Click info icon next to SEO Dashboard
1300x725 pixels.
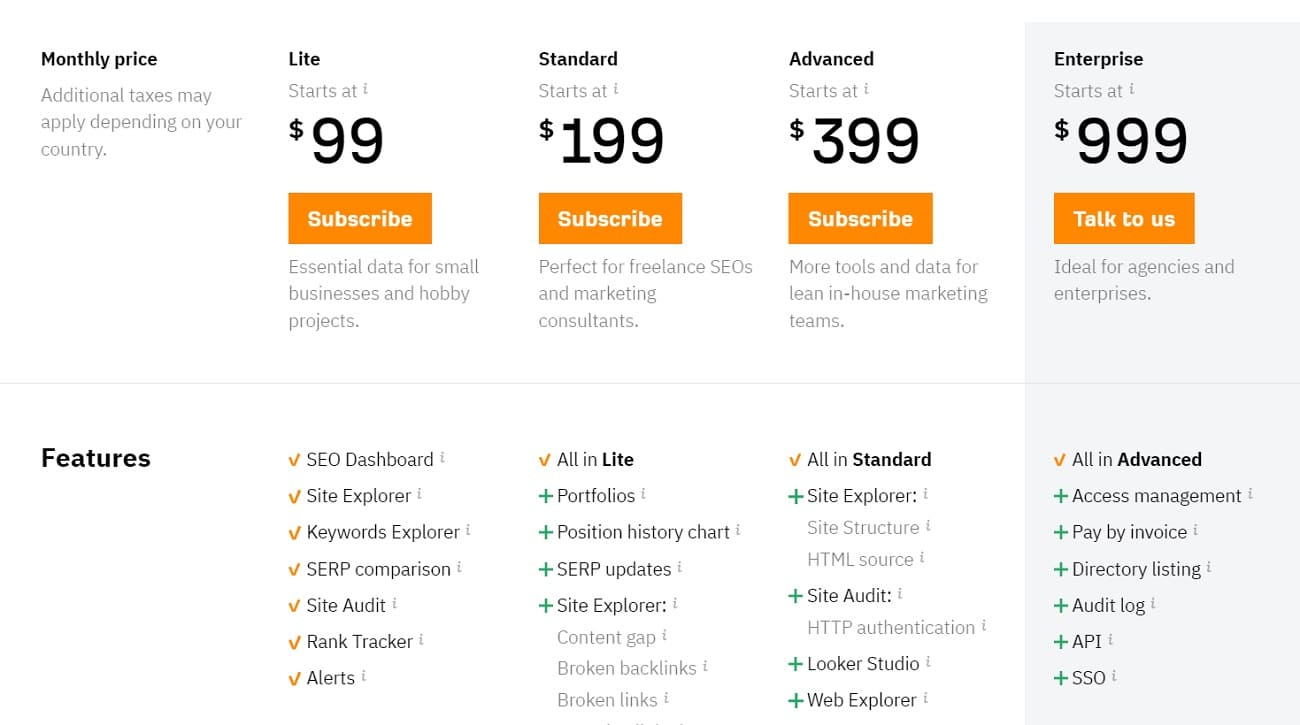441,456
